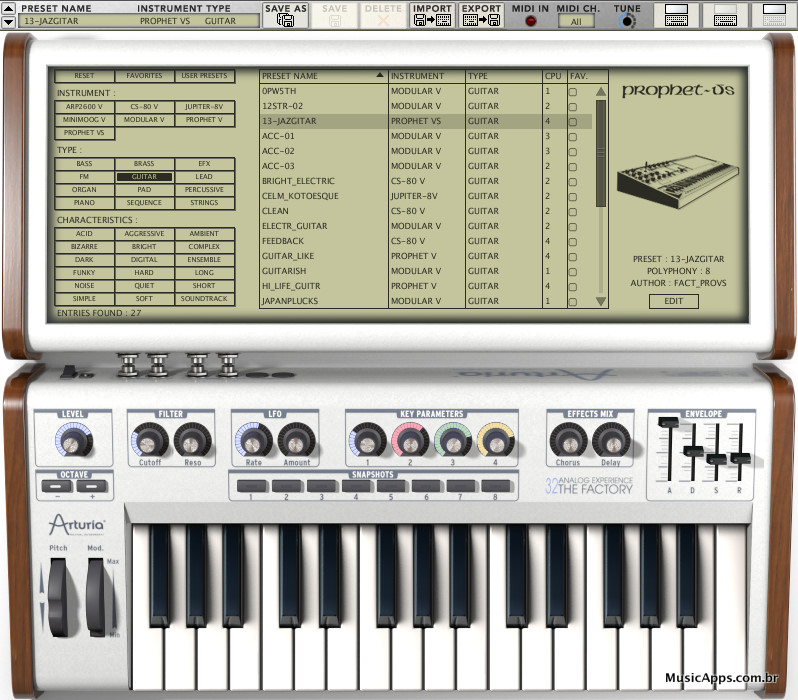The width and height of the screenshot is (798, 700).
Task: Click Snapshot button 8
Action: (x=496, y=486)
